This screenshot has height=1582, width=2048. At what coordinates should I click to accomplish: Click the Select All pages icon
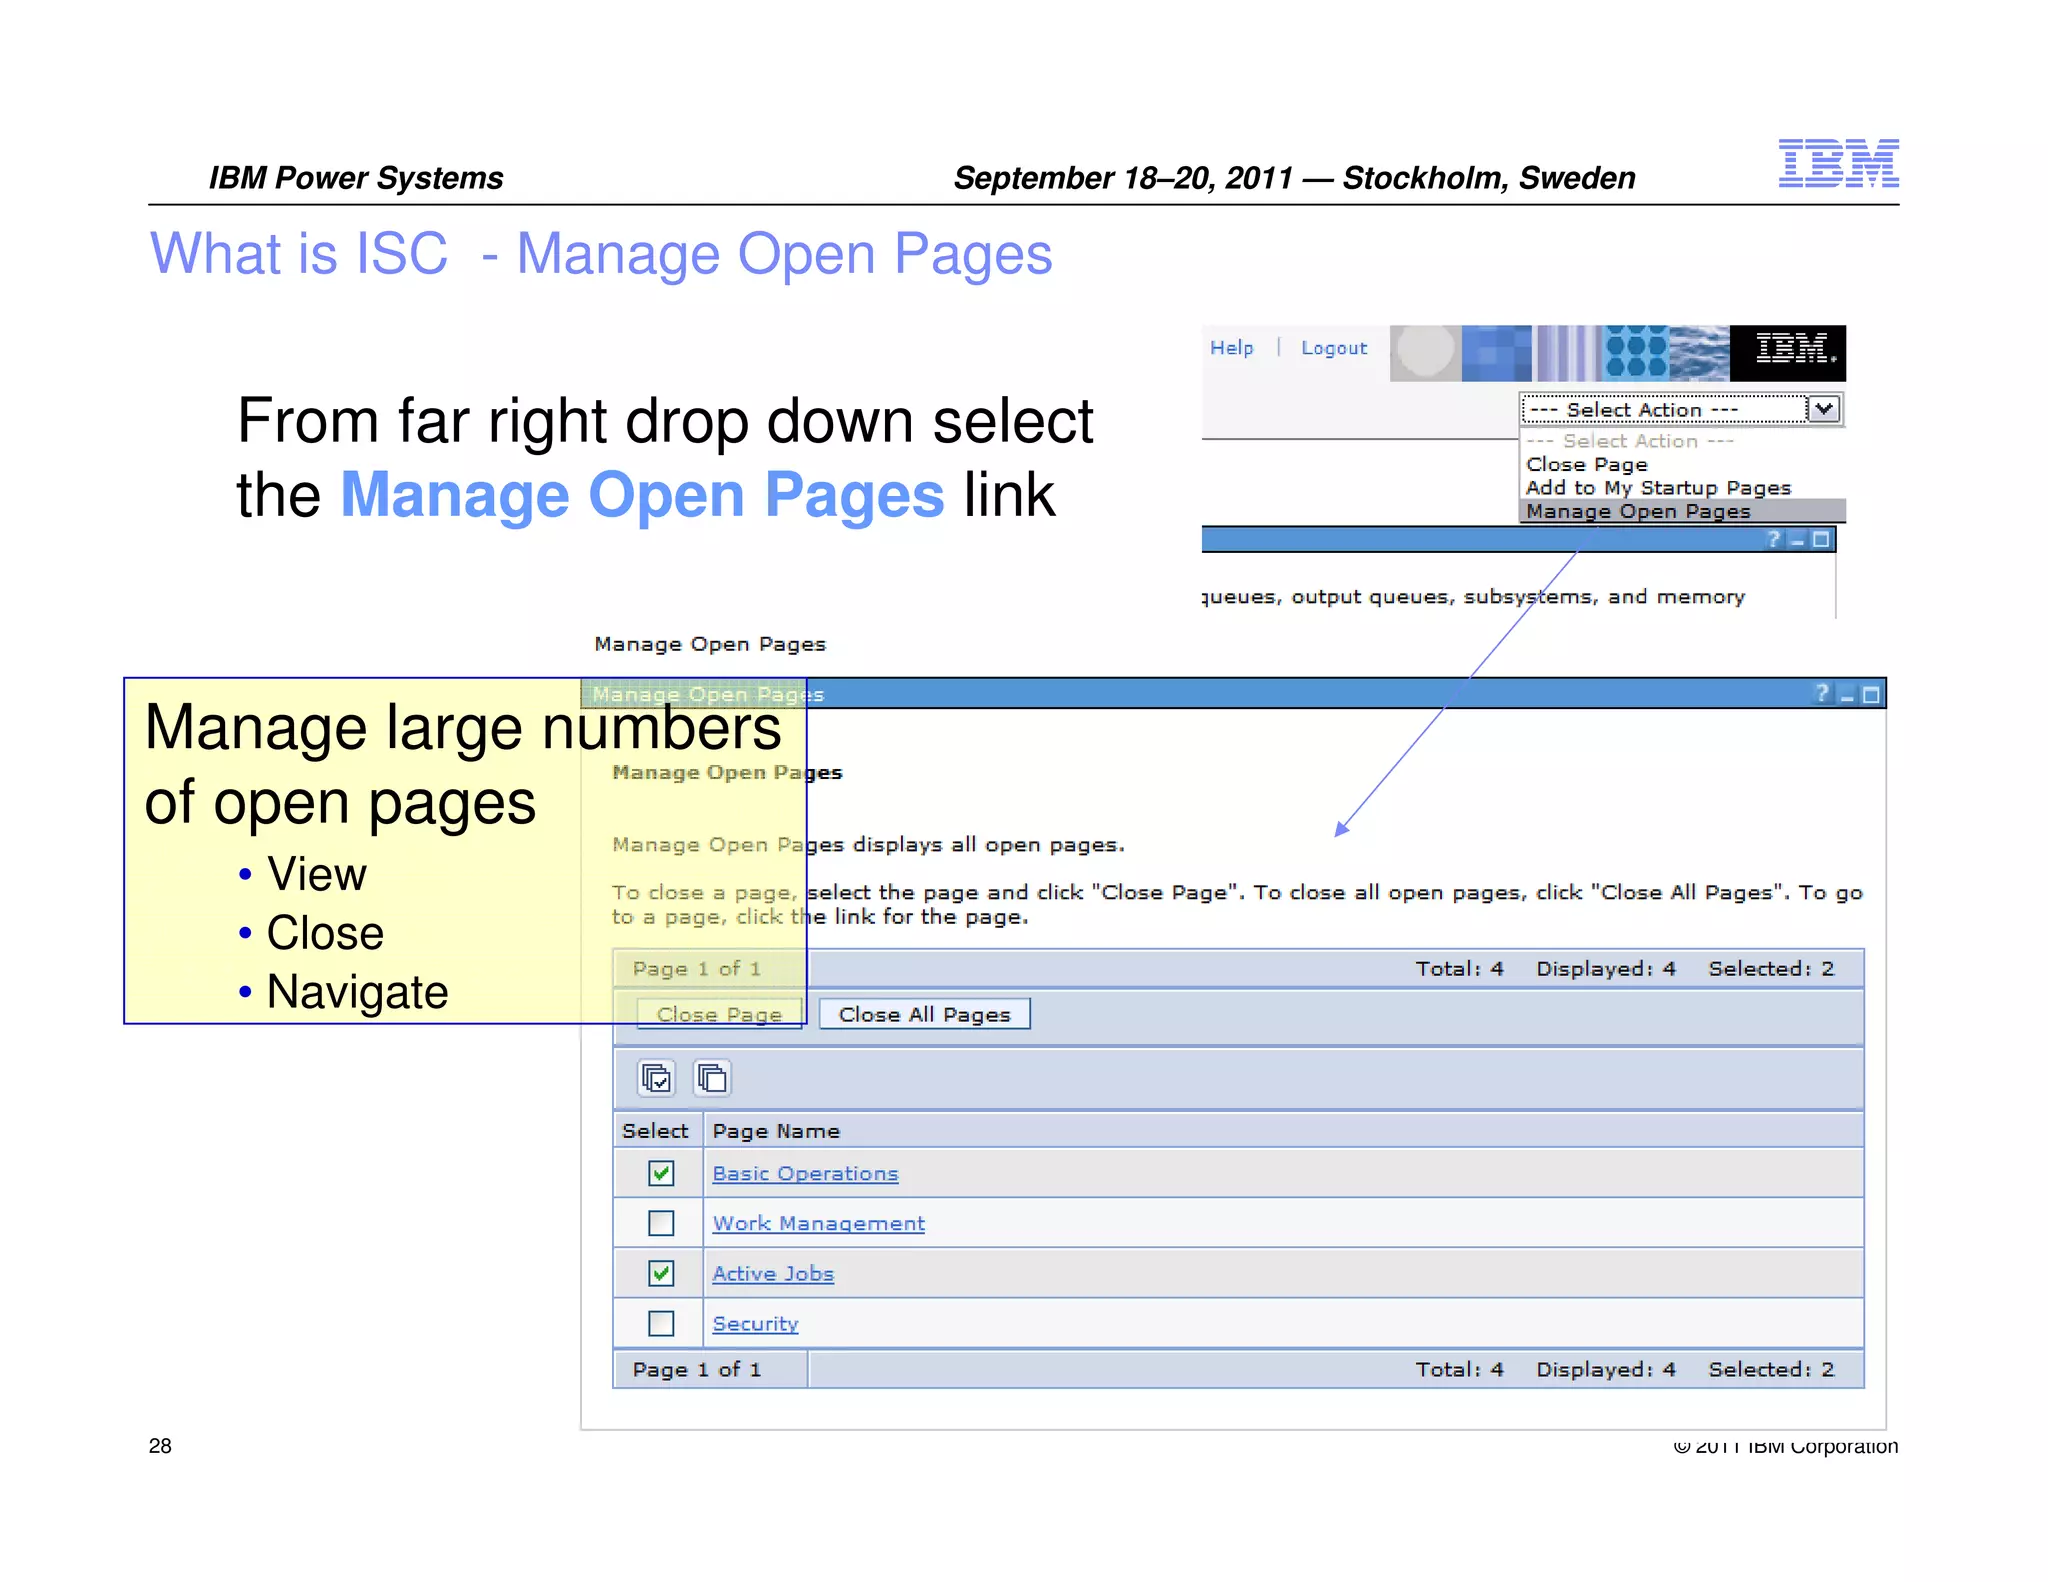656,1078
